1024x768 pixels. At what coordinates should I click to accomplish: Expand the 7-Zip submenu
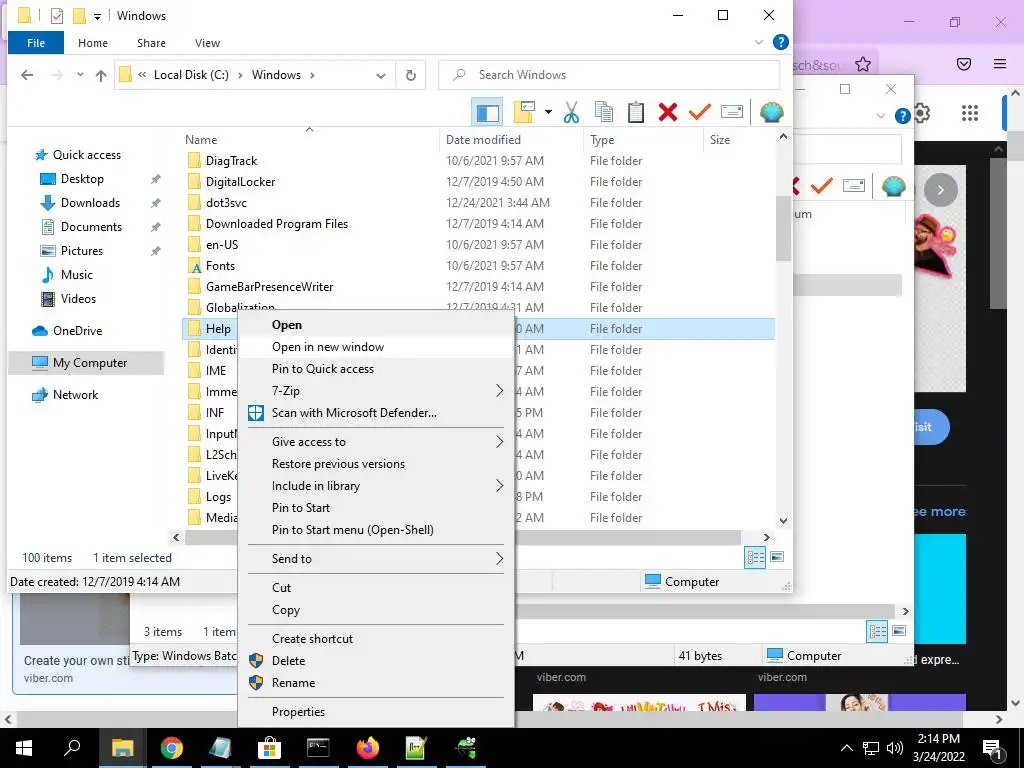377,391
